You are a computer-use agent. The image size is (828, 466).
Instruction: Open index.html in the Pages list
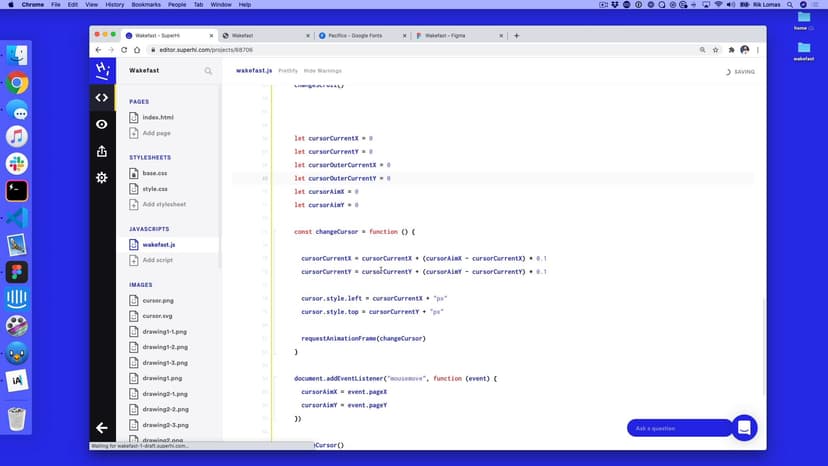[x=157, y=117]
